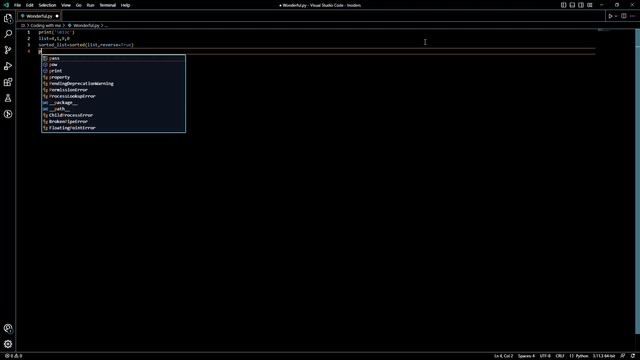
Task: Open the Extensions view
Action: 8,82
